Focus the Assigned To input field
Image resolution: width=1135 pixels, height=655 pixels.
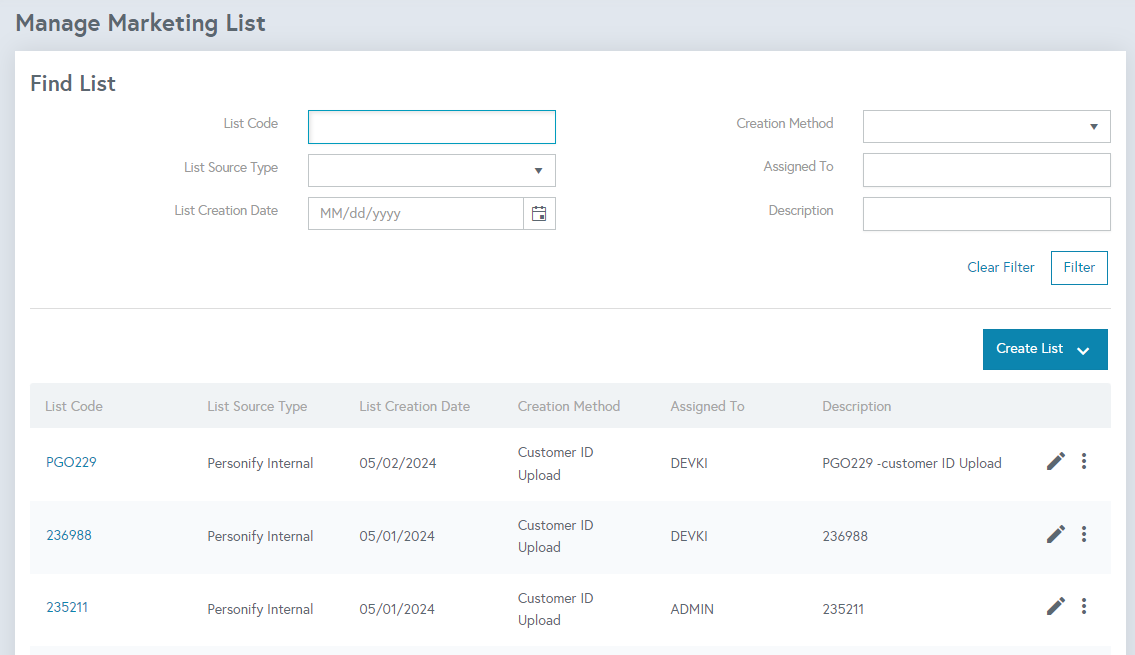(x=987, y=170)
